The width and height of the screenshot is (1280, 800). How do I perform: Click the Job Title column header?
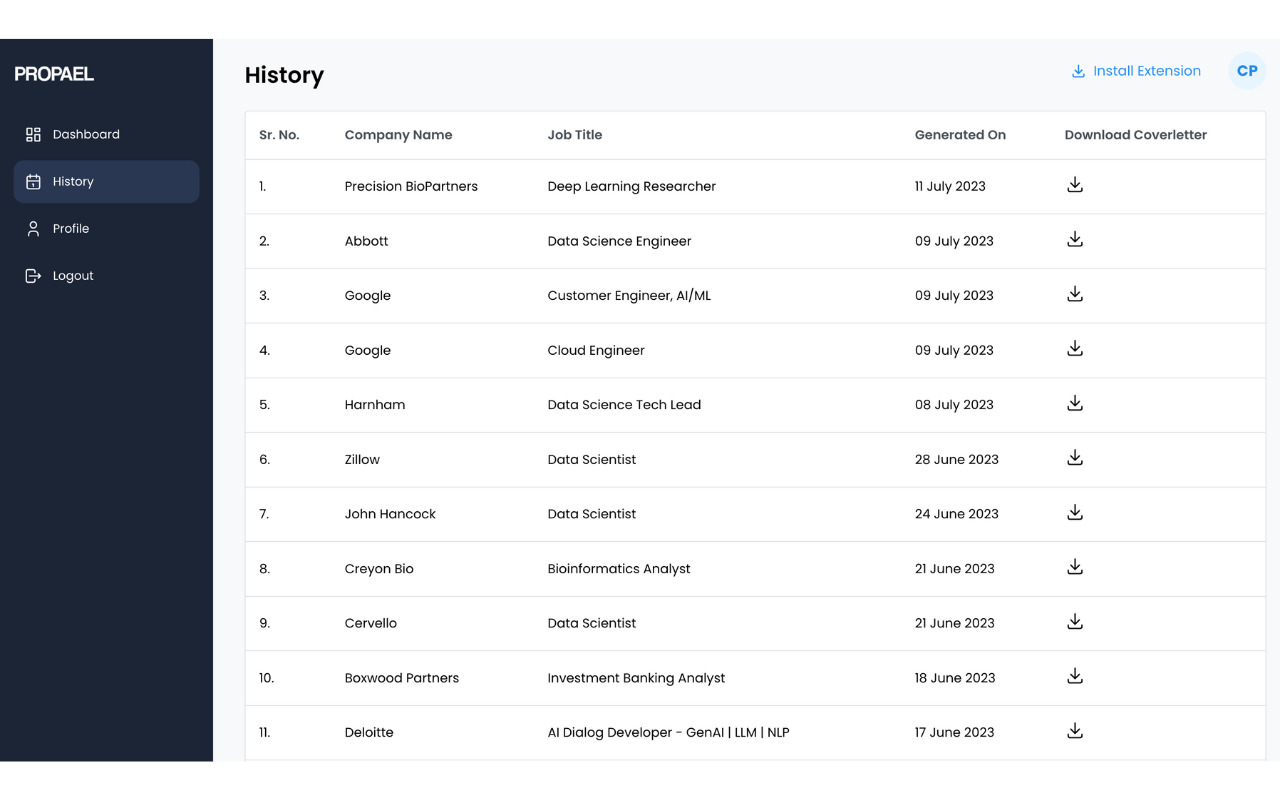click(x=574, y=135)
